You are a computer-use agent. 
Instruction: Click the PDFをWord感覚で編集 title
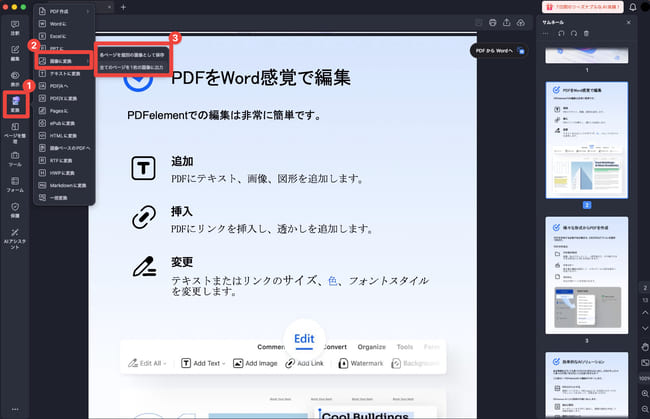pos(261,78)
